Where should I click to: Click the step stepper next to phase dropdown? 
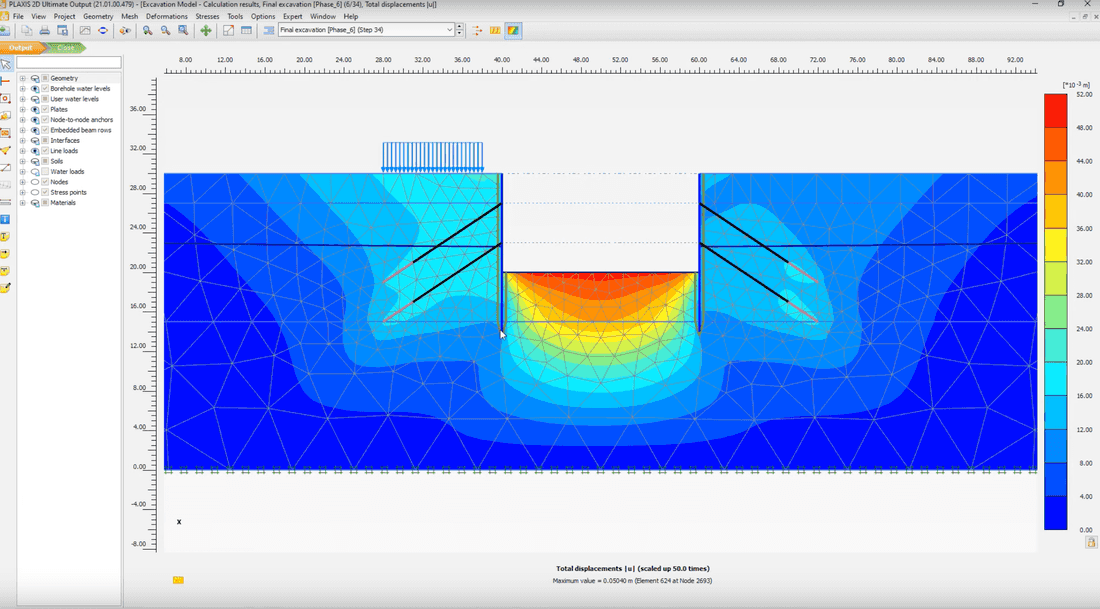(460, 30)
